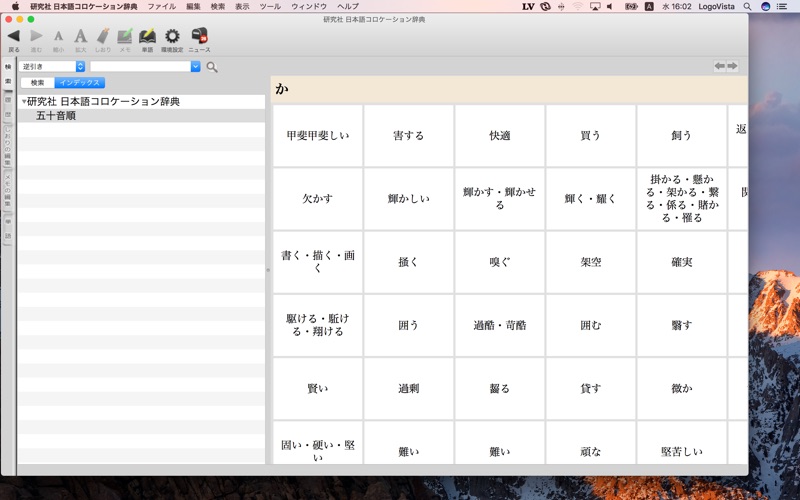
Task: Click the 拡大 enlarge text icon
Action: point(81,37)
